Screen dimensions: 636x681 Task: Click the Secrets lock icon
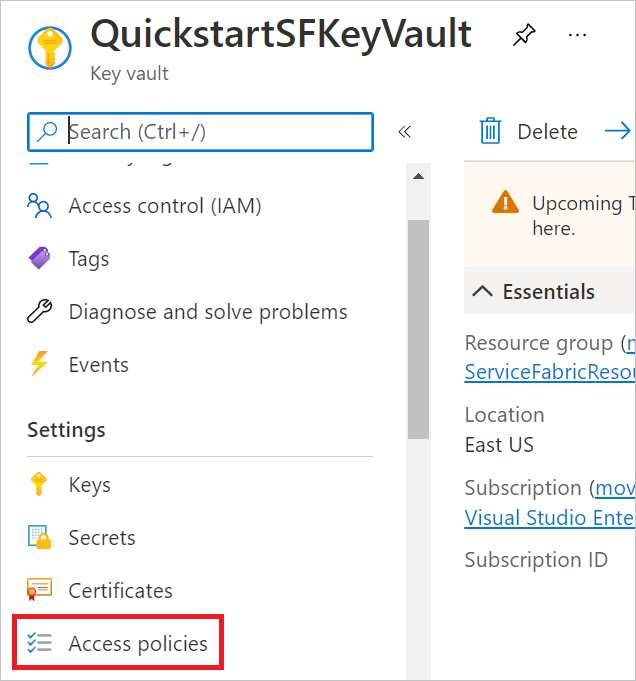point(39,538)
